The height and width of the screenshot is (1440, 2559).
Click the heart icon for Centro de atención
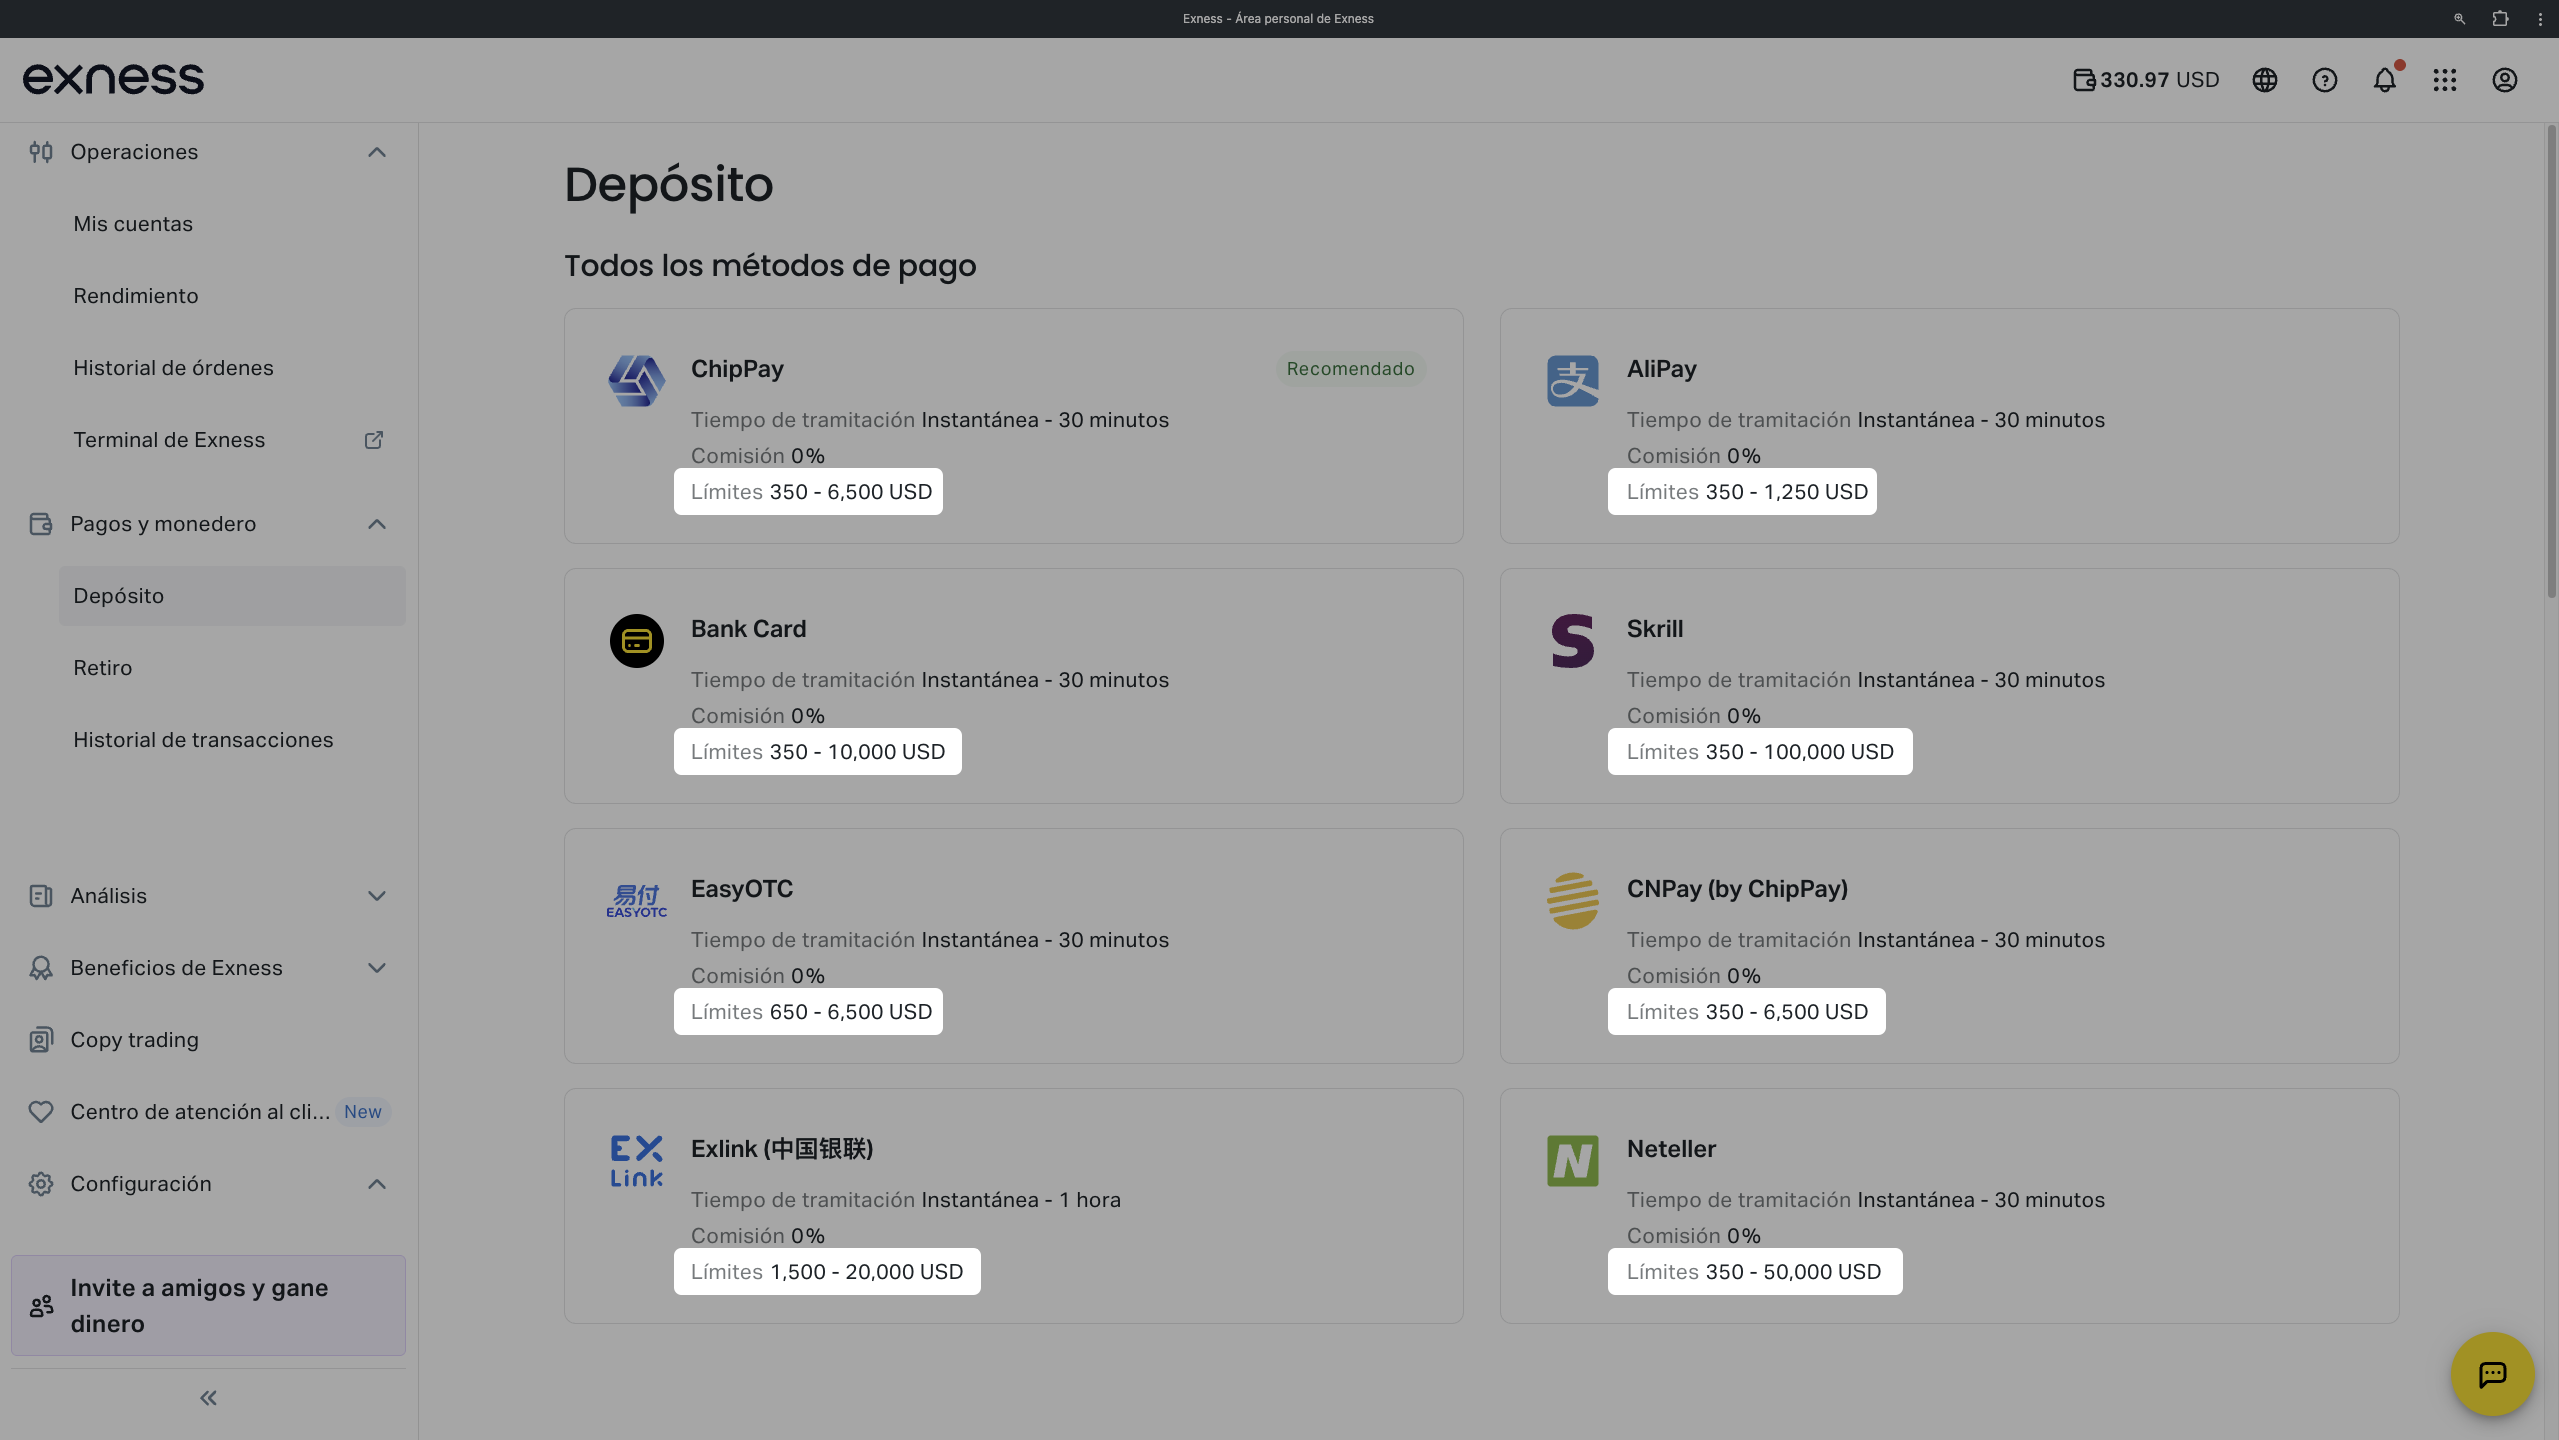coord(41,1112)
